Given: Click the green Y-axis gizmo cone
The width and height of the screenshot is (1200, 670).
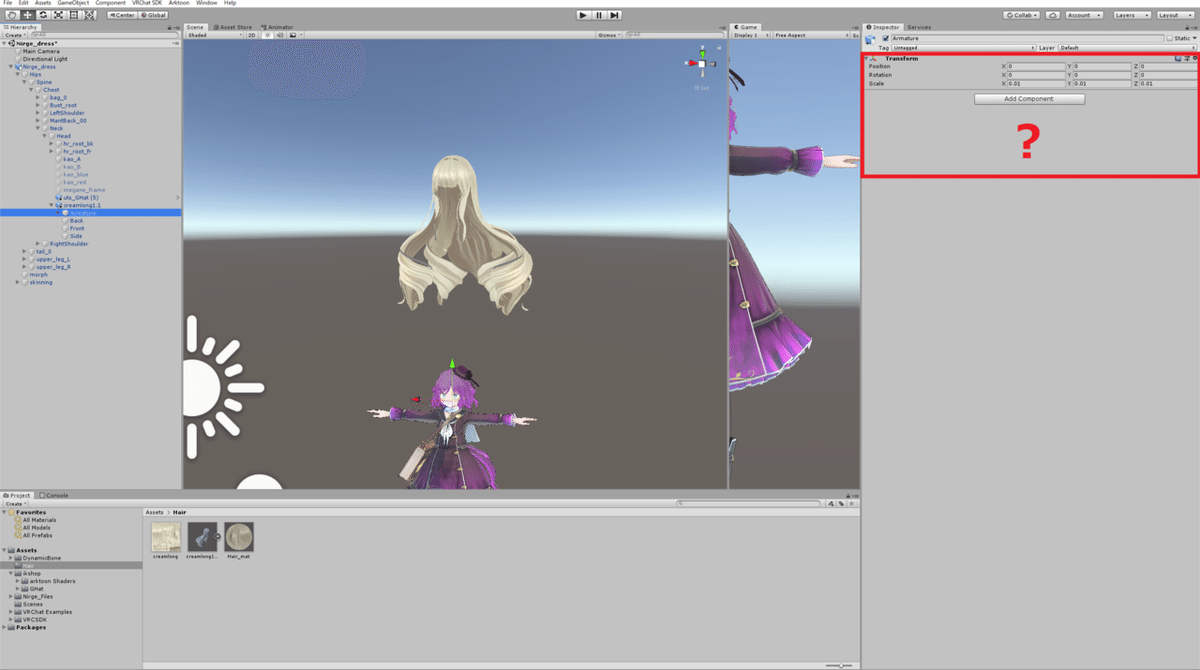Looking at the screenshot, I should click(702, 53).
